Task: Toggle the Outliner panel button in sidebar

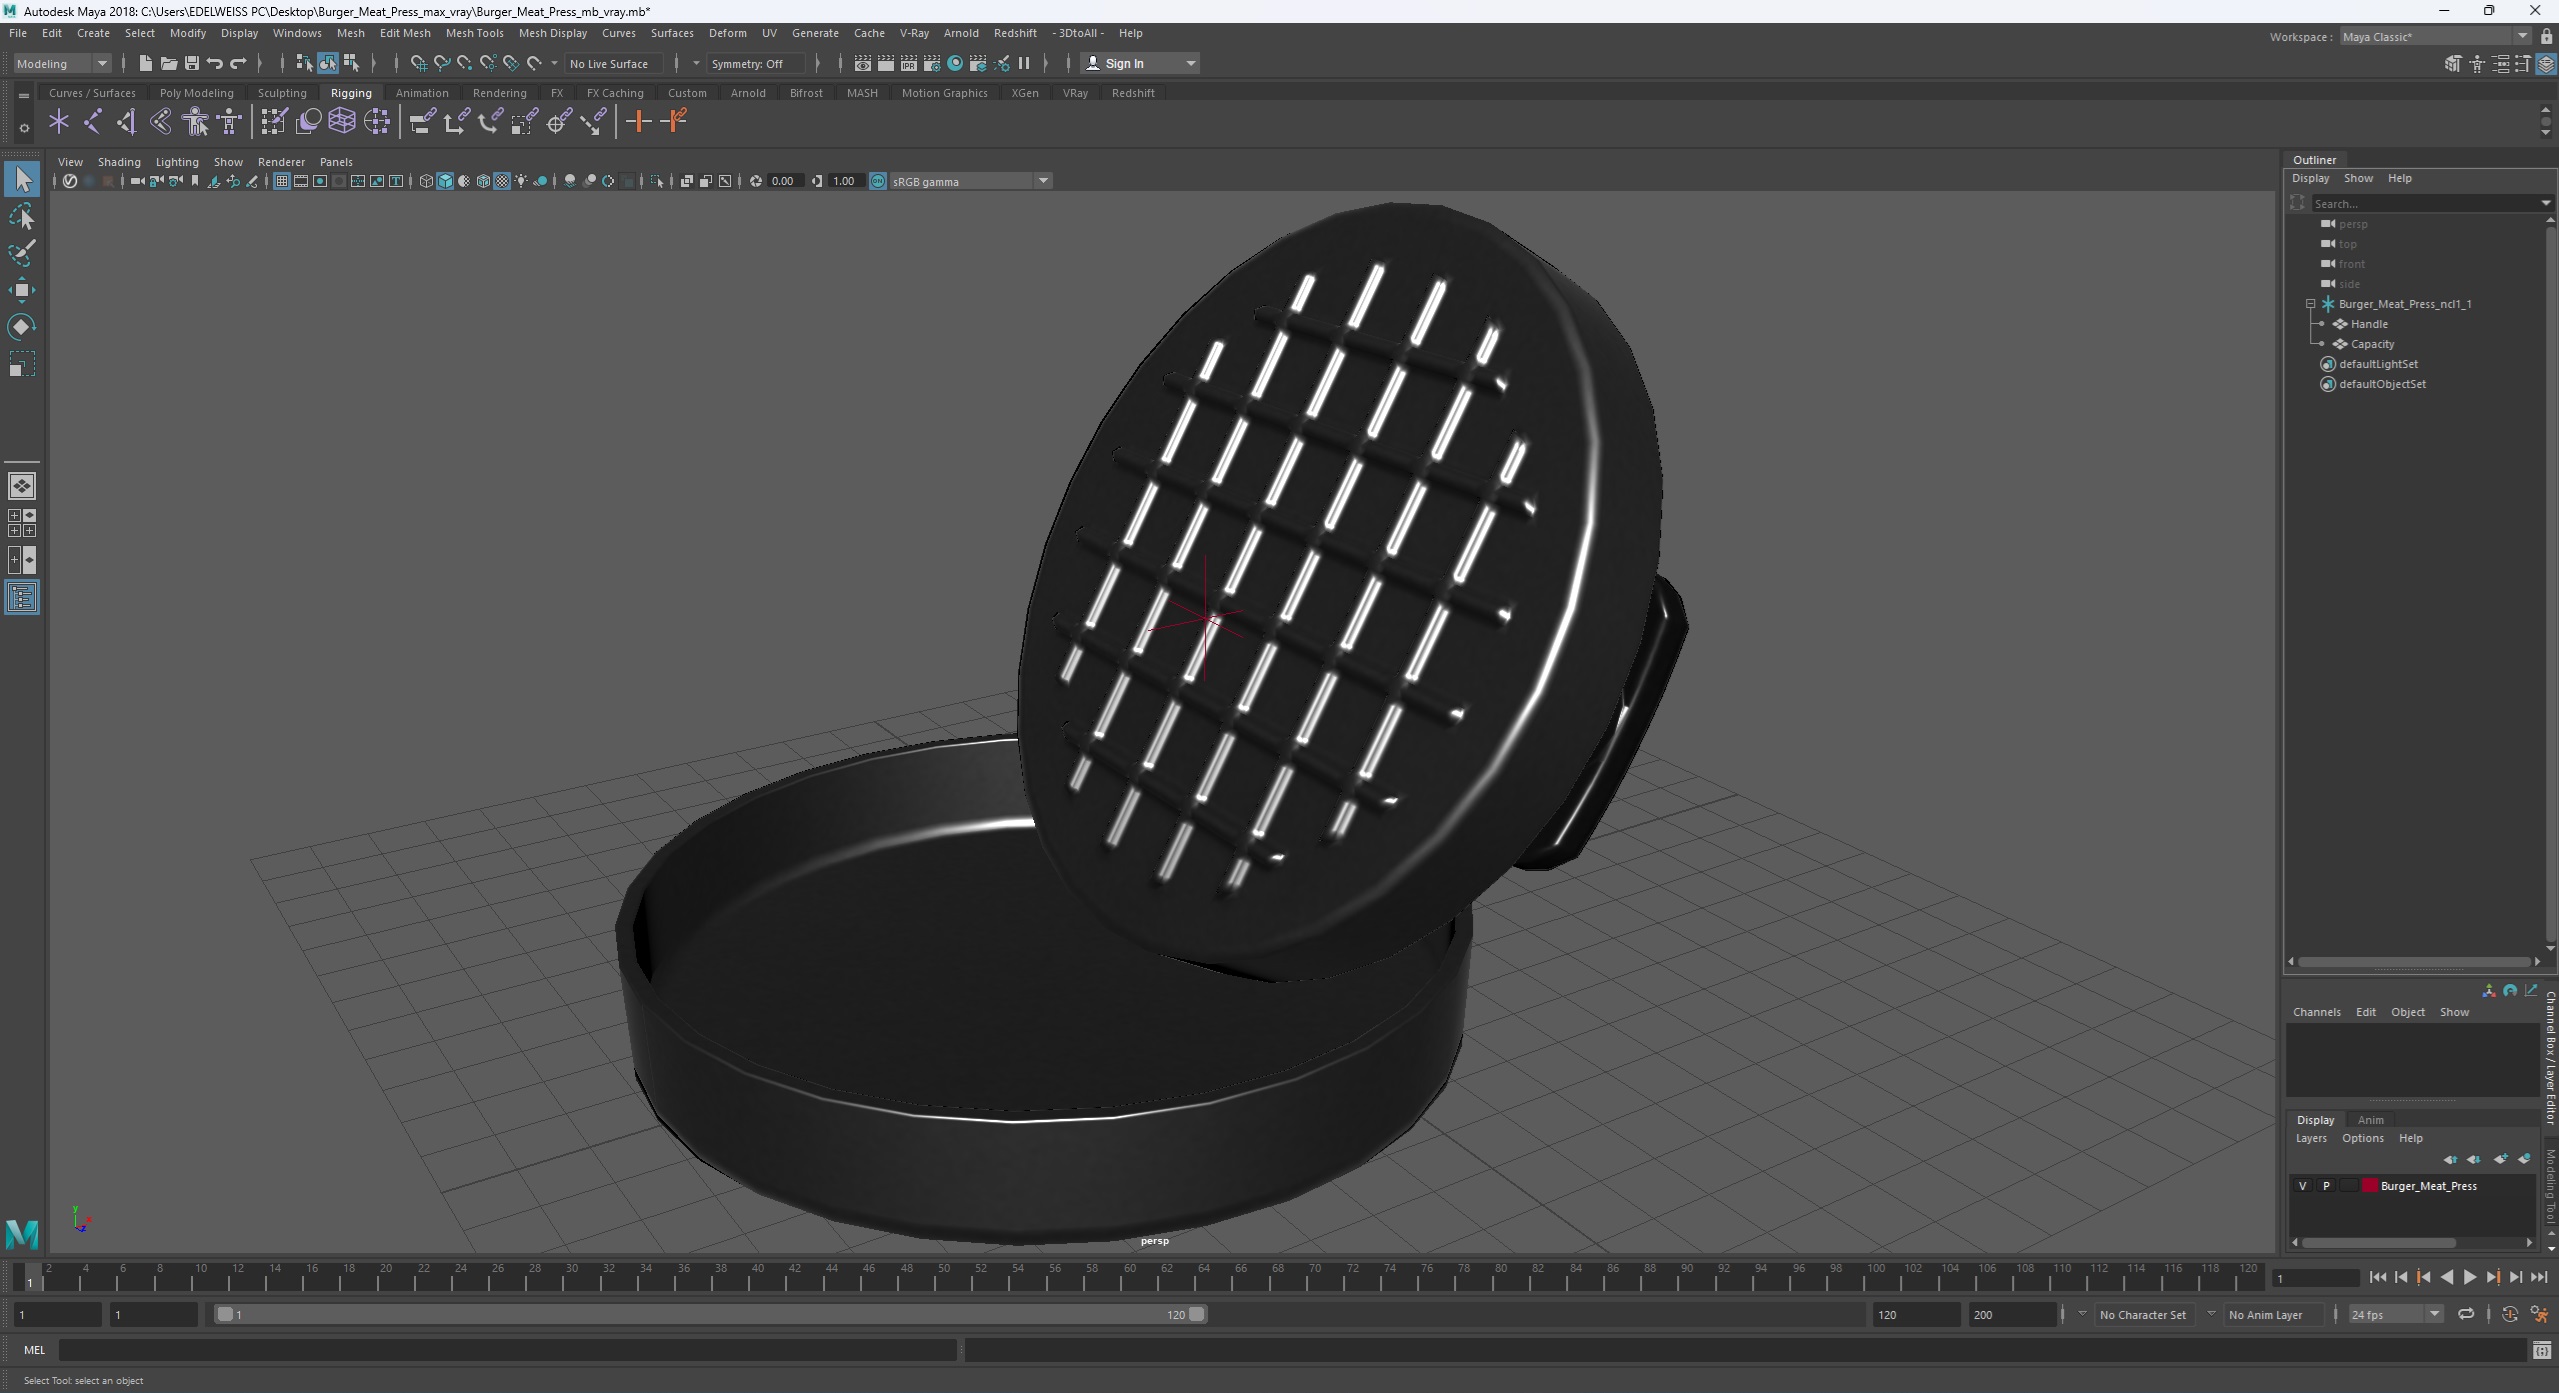Action: point(22,598)
